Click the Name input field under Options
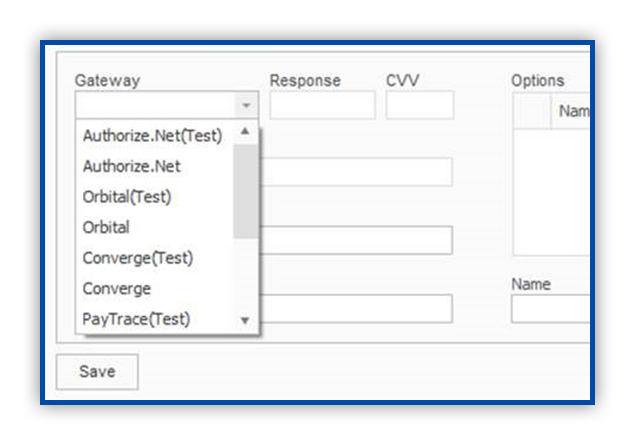The height and width of the screenshot is (445, 635). [551, 309]
